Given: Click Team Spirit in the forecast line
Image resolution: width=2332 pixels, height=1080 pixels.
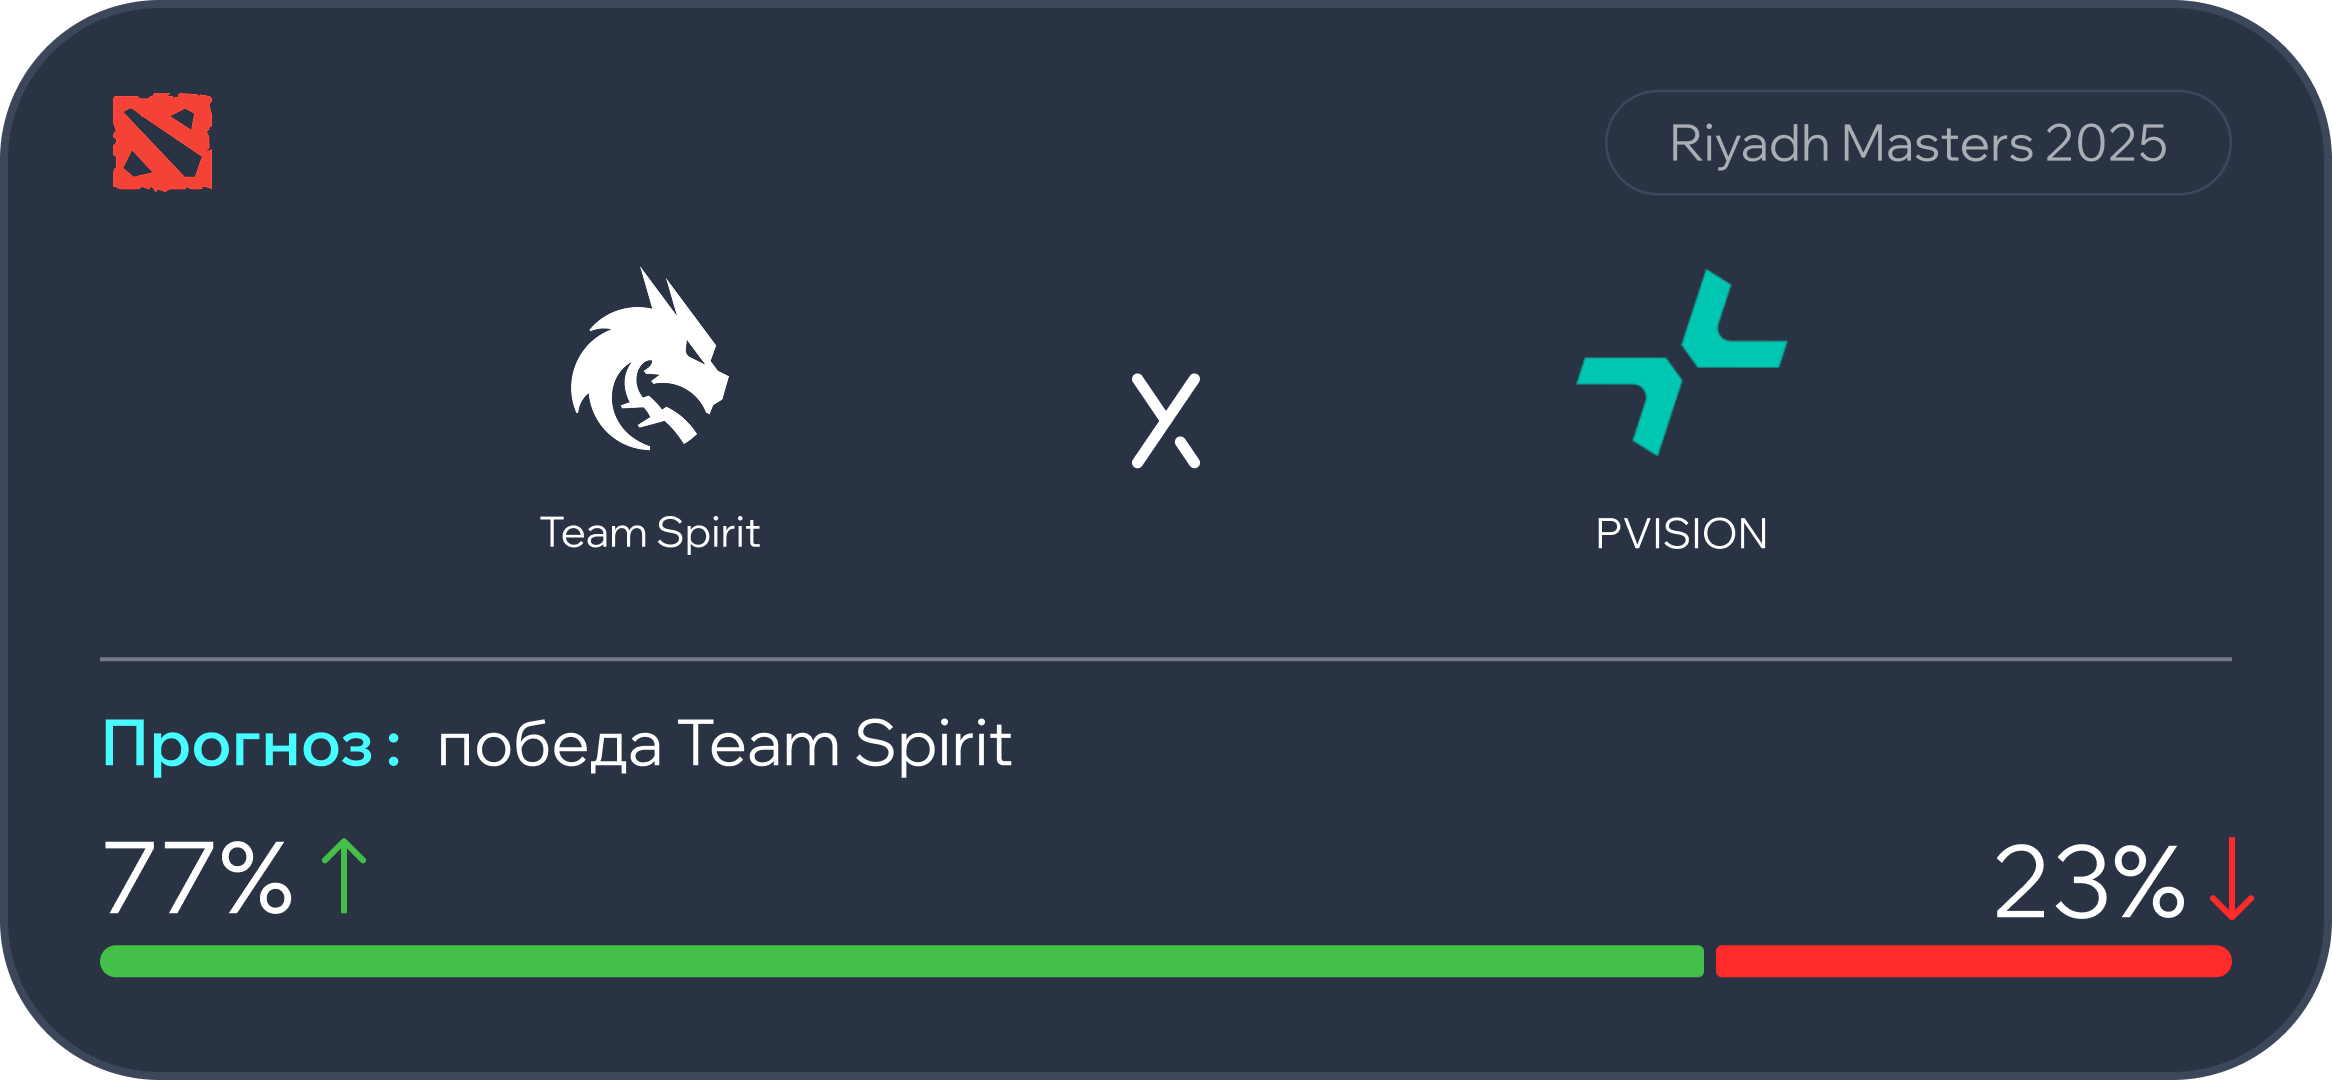Looking at the screenshot, I should [844, 745].
